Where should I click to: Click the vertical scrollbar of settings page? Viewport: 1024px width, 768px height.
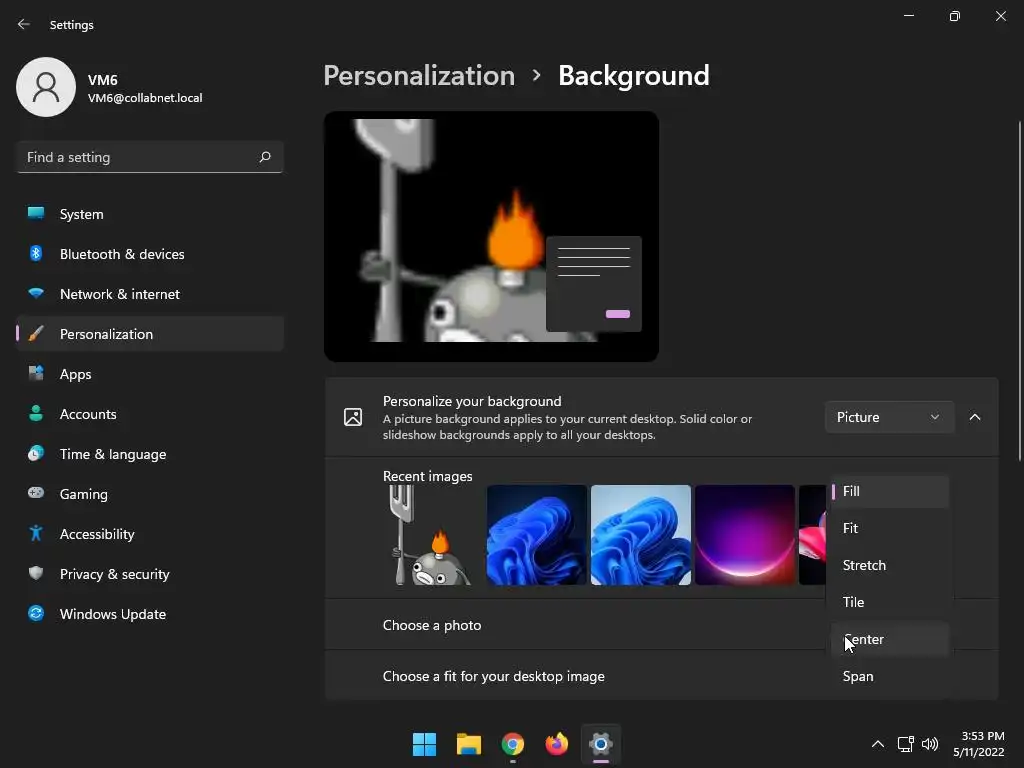coord(1019,291)
